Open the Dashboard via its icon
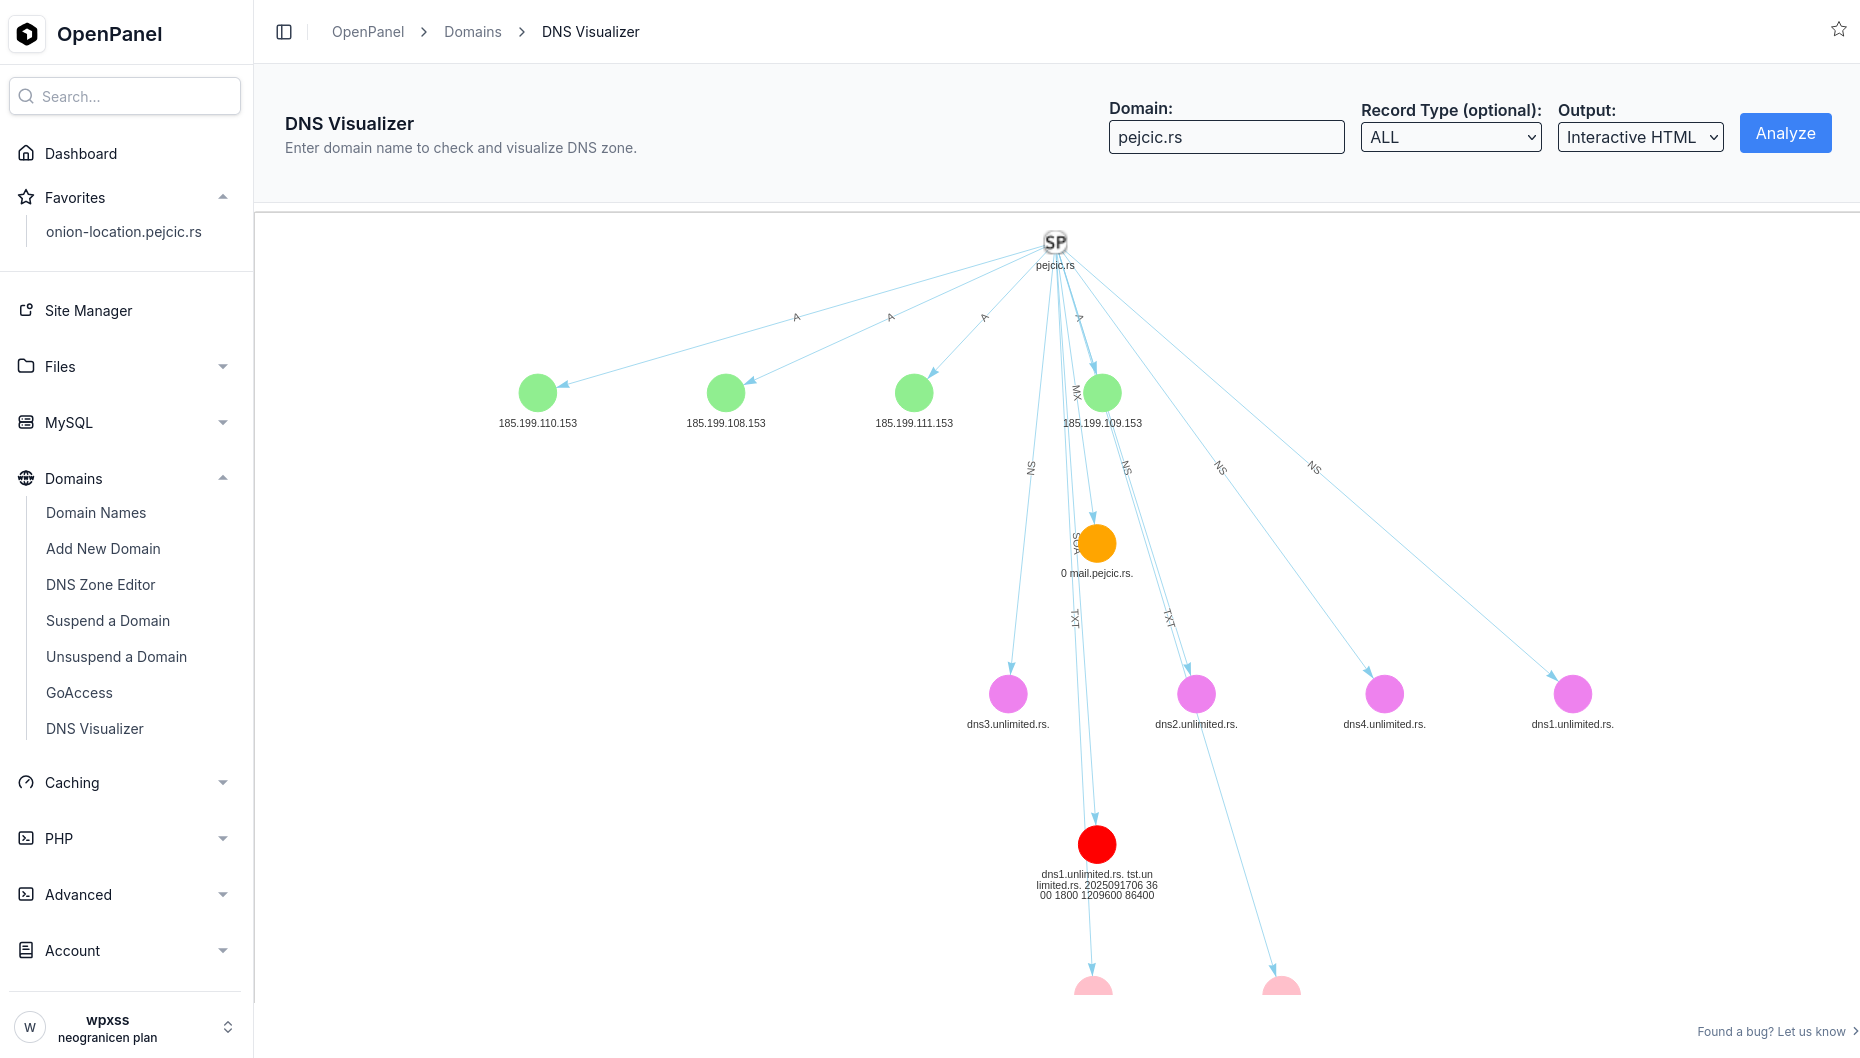 pos(26,152)
